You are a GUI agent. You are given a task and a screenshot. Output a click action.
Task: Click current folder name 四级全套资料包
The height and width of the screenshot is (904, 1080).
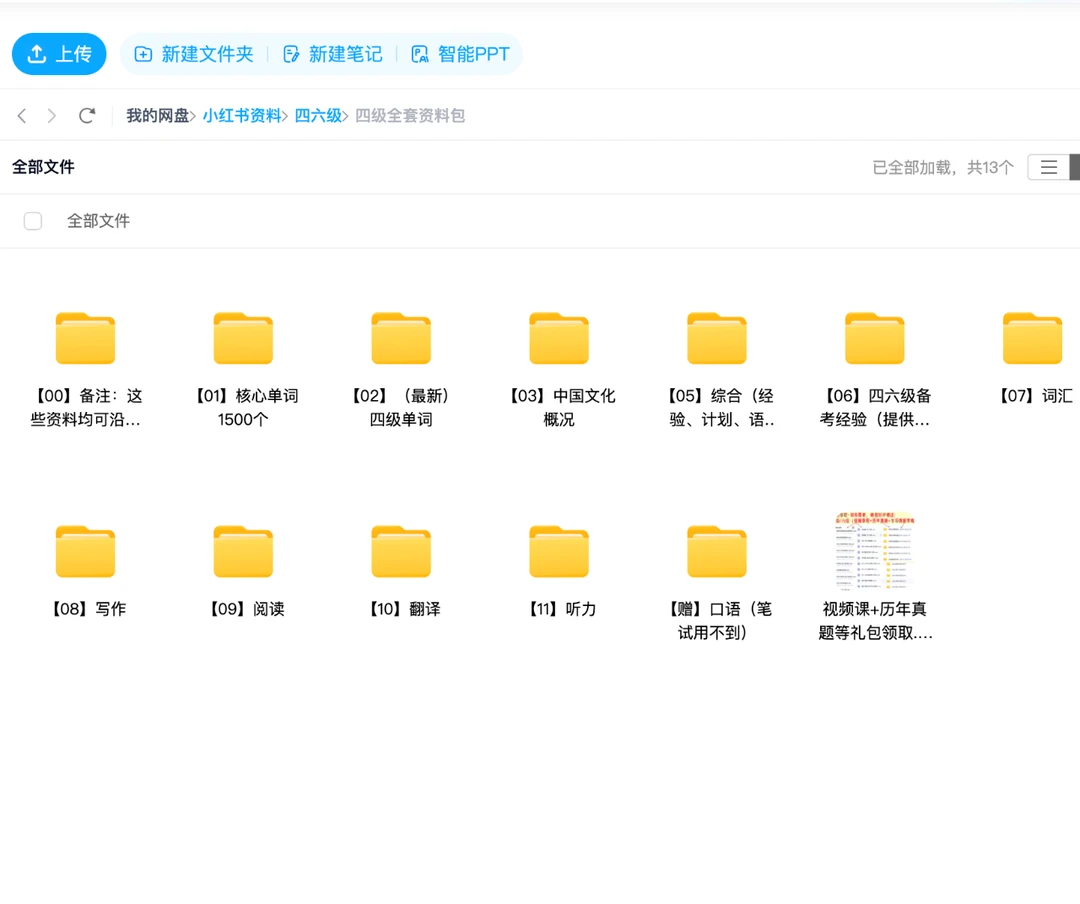click(410, 115)
